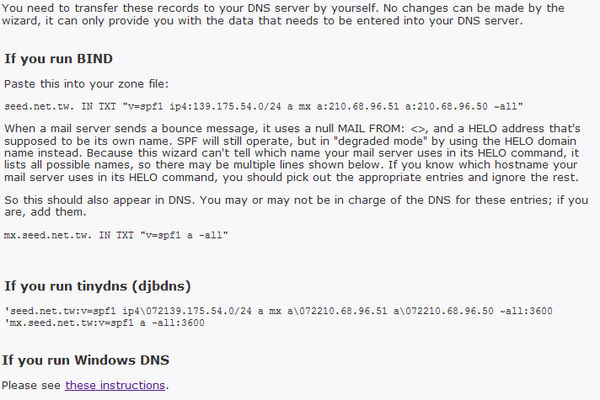Click the paragraph about bounce messages
This screenshot has height=400, width=600.
pos(292,153)
